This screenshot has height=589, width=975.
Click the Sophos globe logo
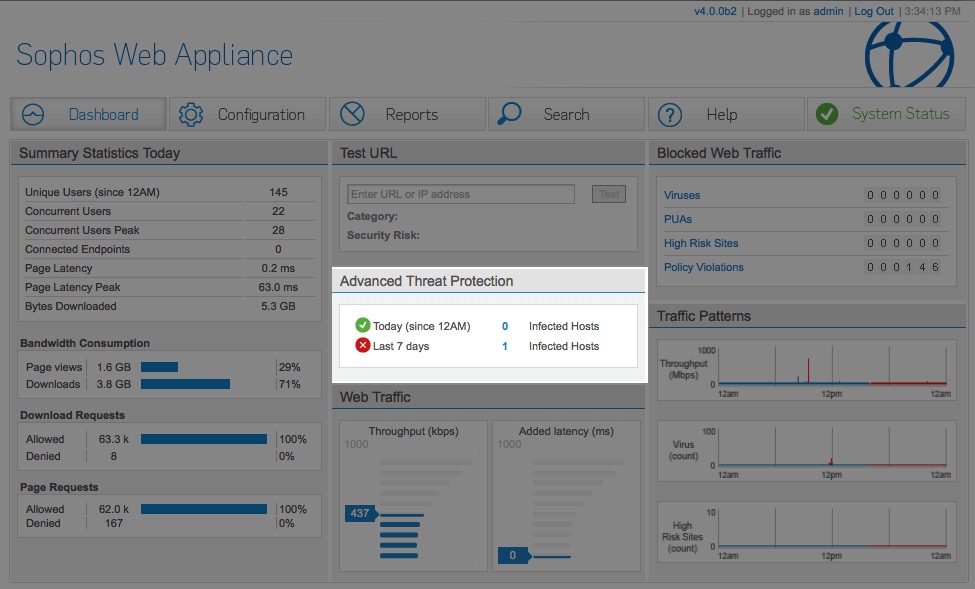point(909,55)
